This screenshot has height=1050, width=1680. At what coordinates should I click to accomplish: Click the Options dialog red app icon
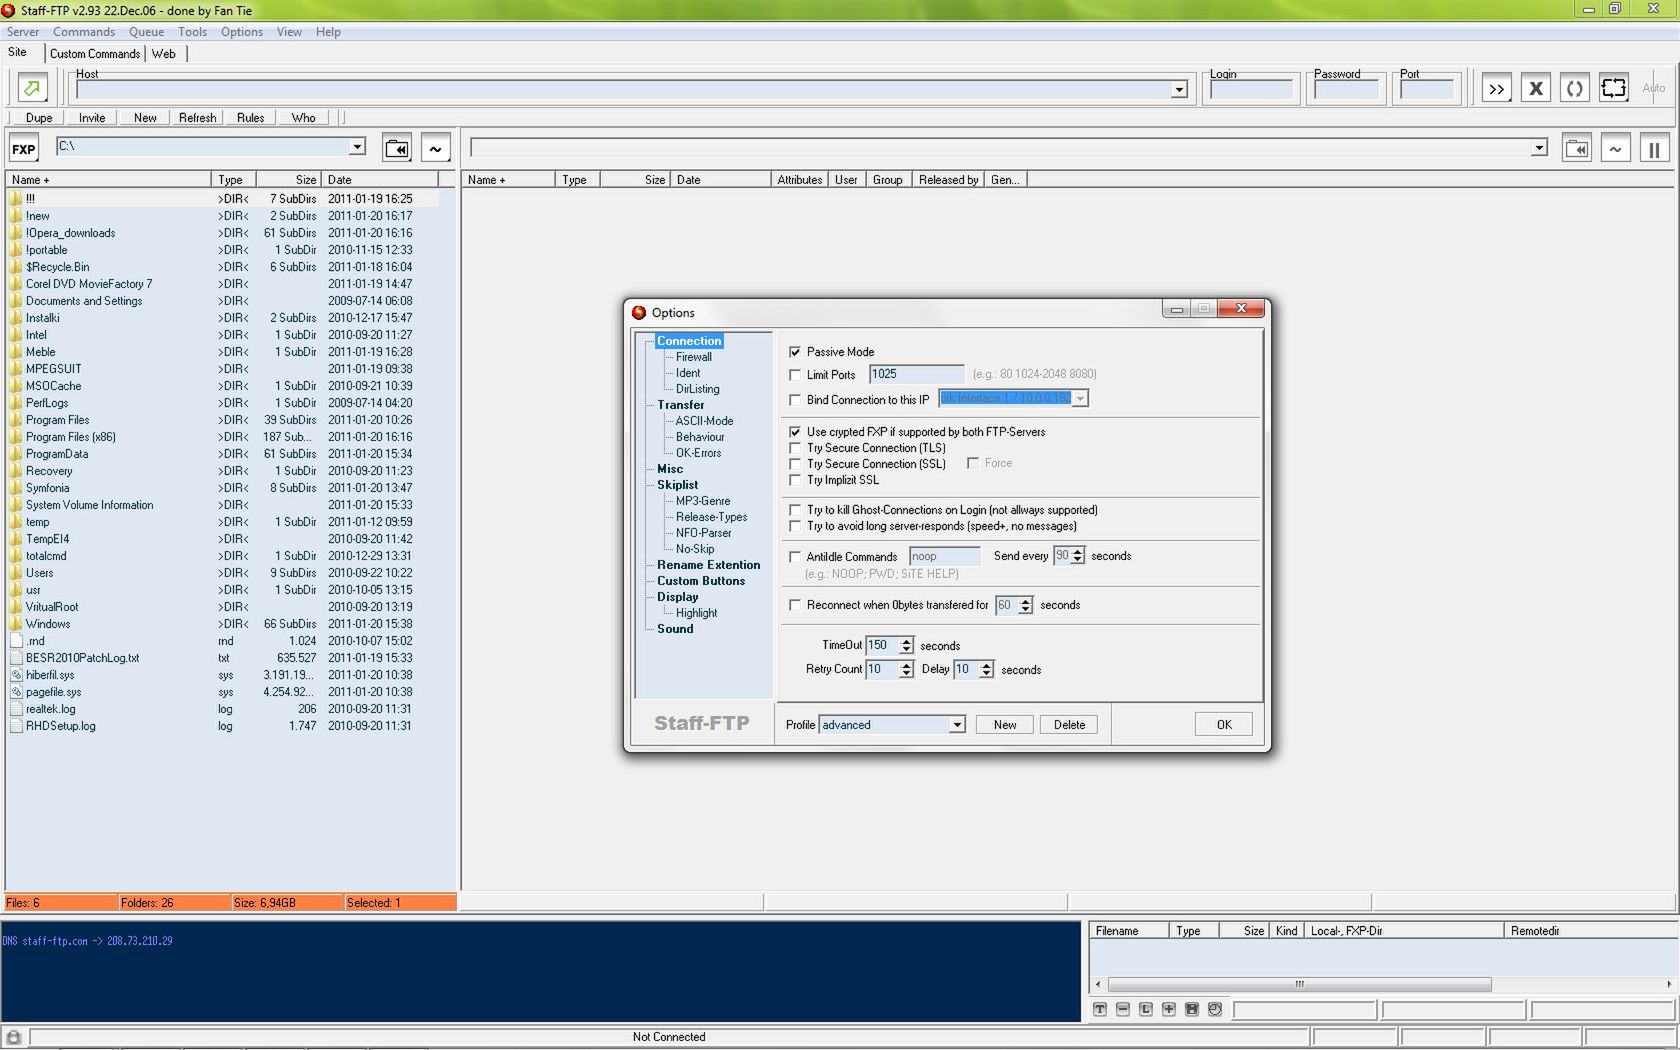pyautogui.click(x=639, y=313)
